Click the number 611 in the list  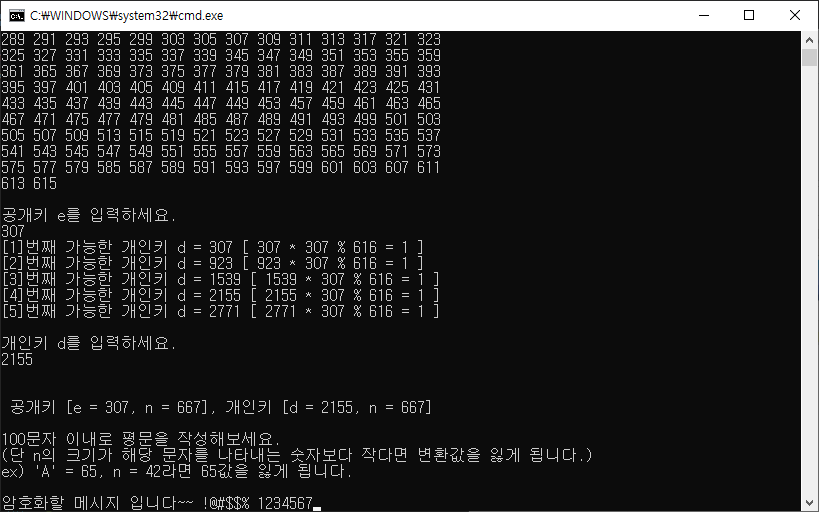point(429,167)
